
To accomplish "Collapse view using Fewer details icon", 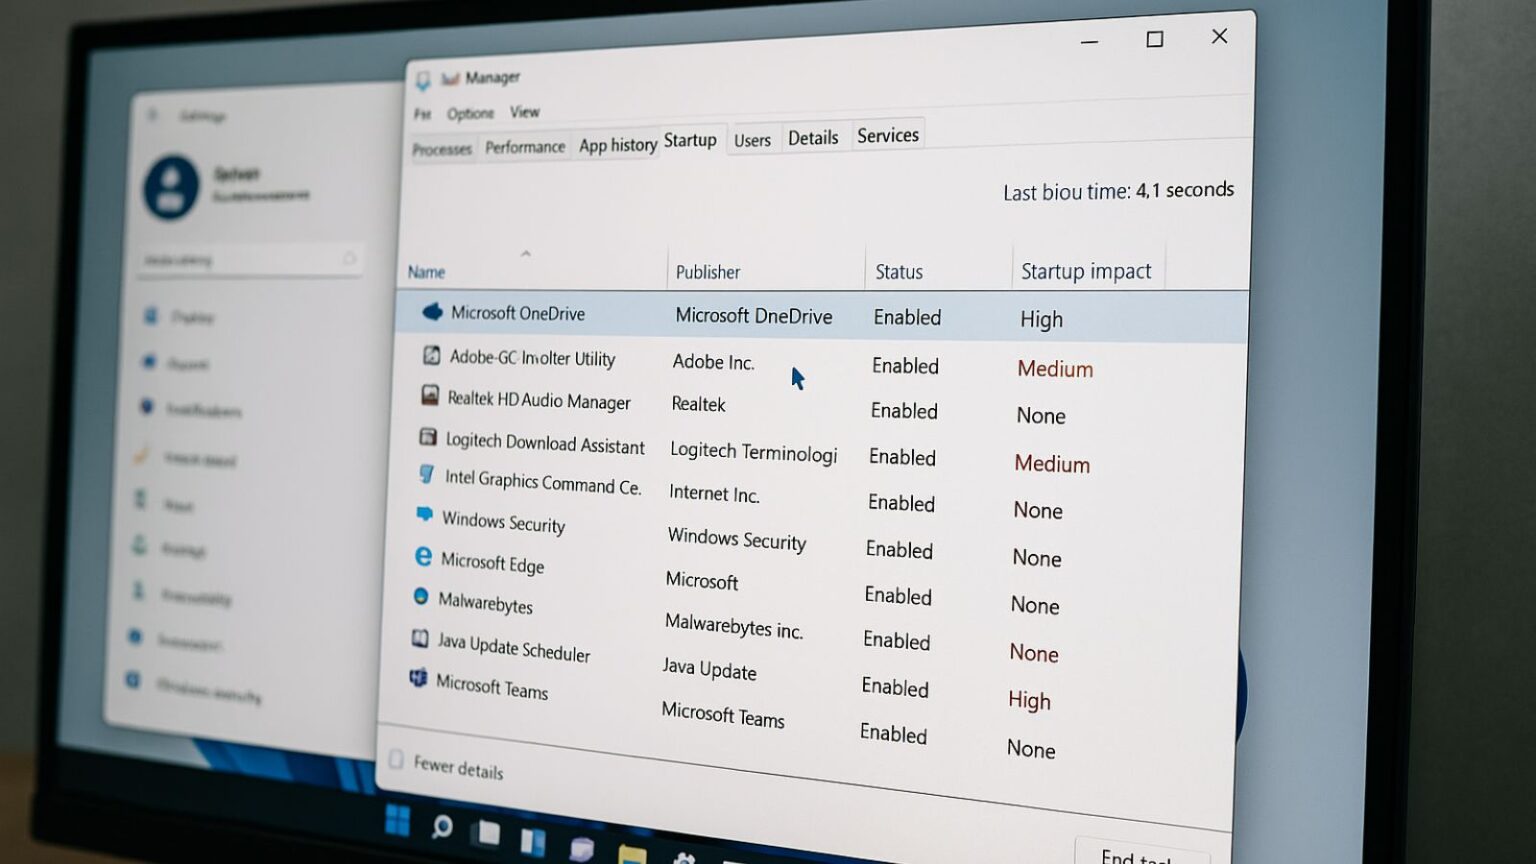I will [396, 760].
